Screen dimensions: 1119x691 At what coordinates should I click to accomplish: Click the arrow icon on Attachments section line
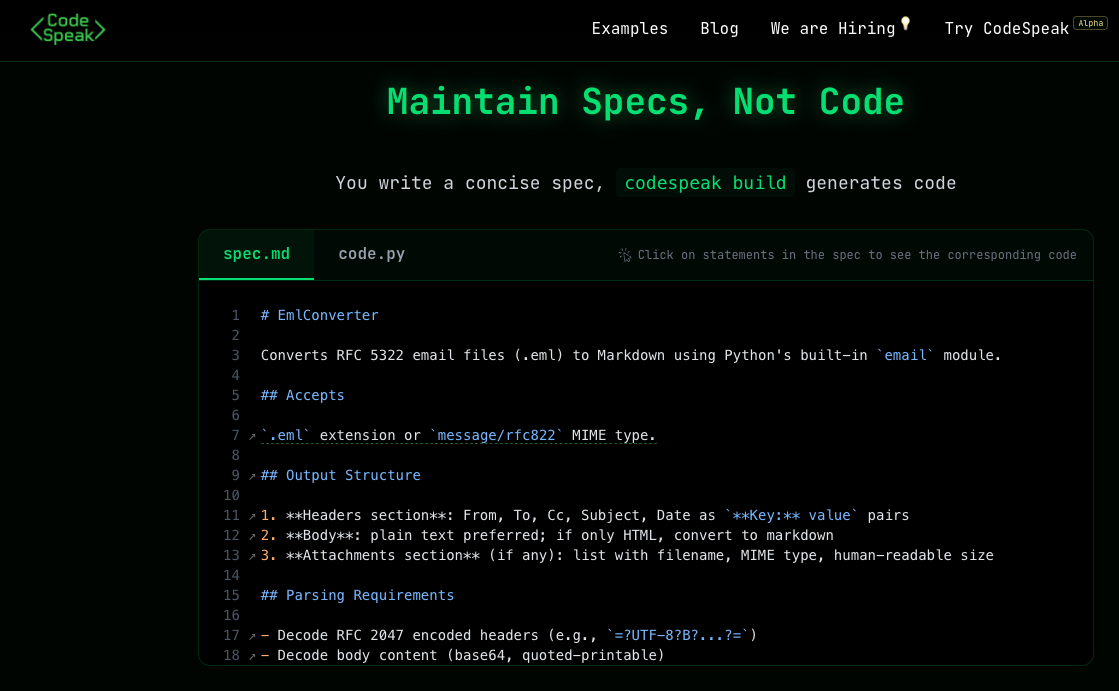coord(252,556)
